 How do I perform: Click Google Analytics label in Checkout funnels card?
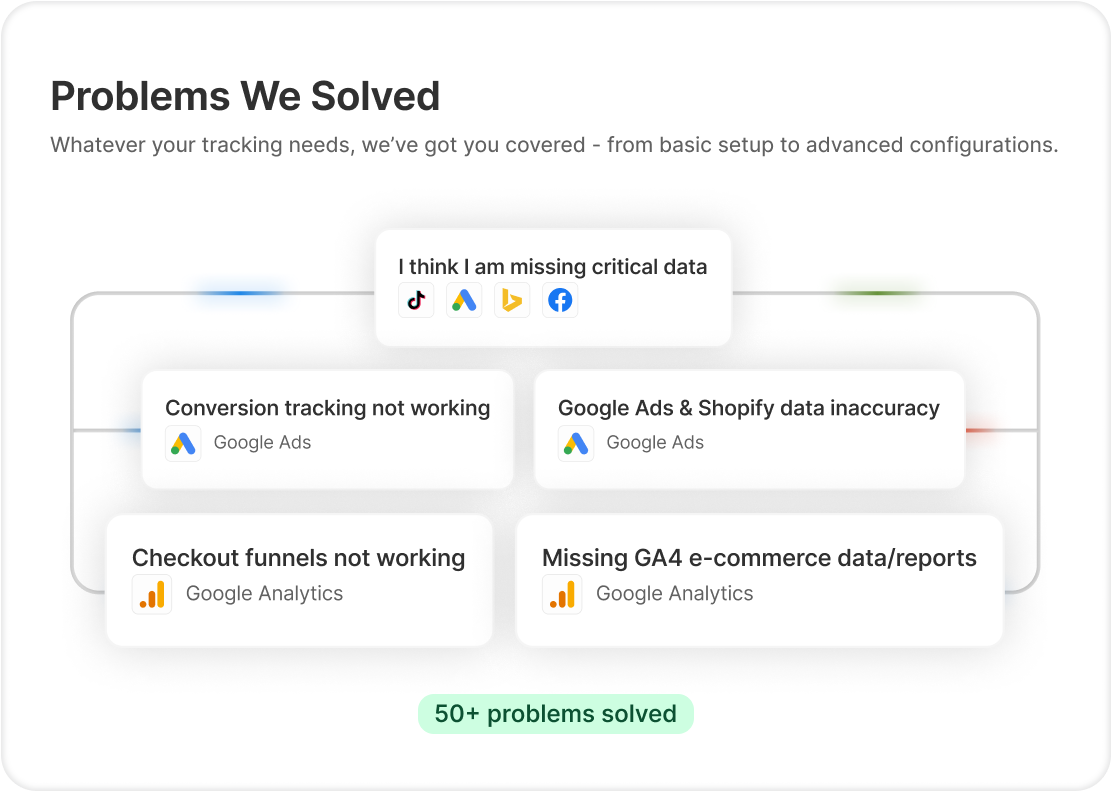pyautogui.click(x=264, y=594)
